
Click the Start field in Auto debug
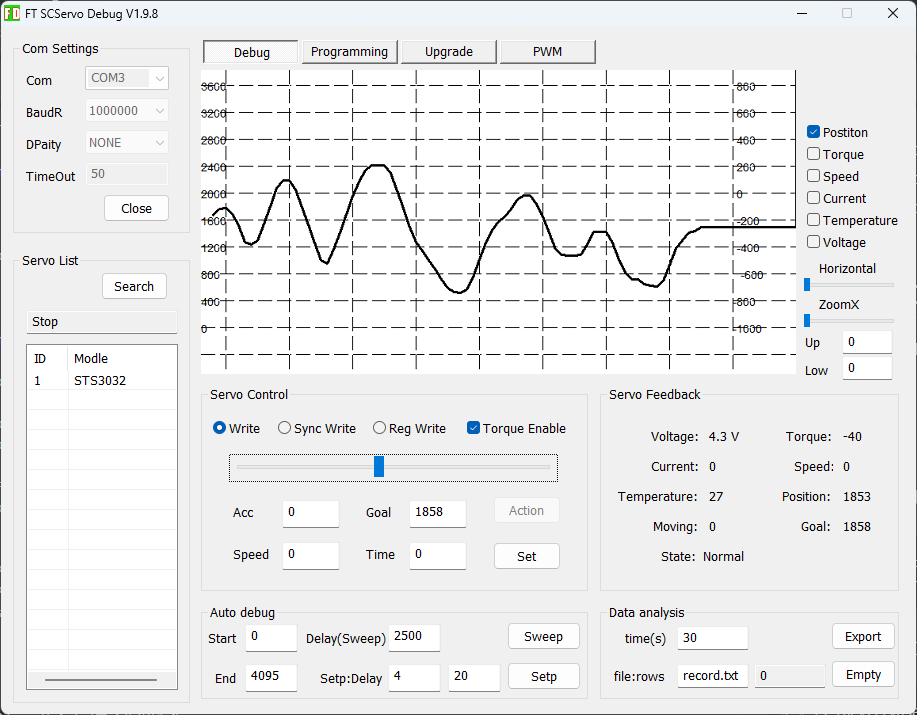(271, 637)
